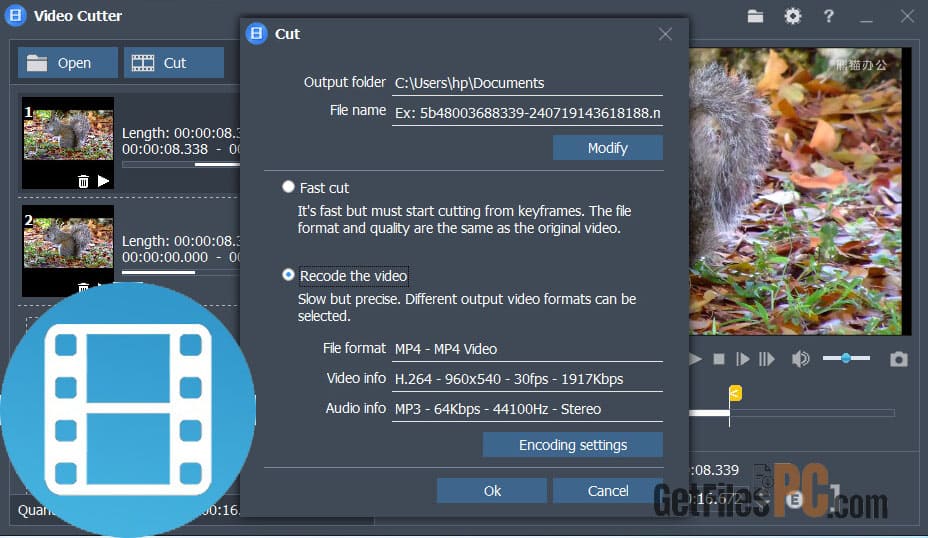Open Encoding settings
The image size is (928, 538).
(x=572, y=444)
